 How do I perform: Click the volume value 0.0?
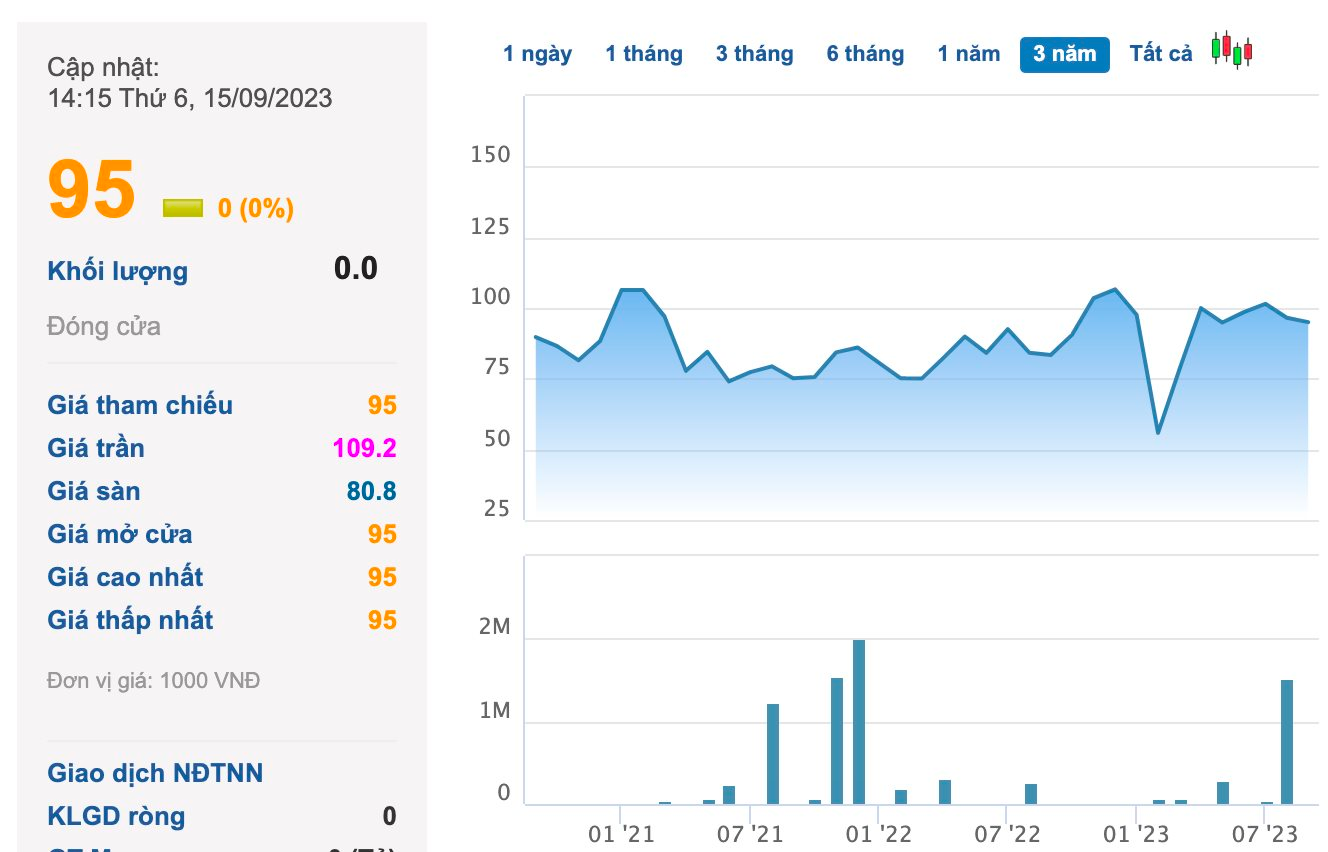(356, 268)
